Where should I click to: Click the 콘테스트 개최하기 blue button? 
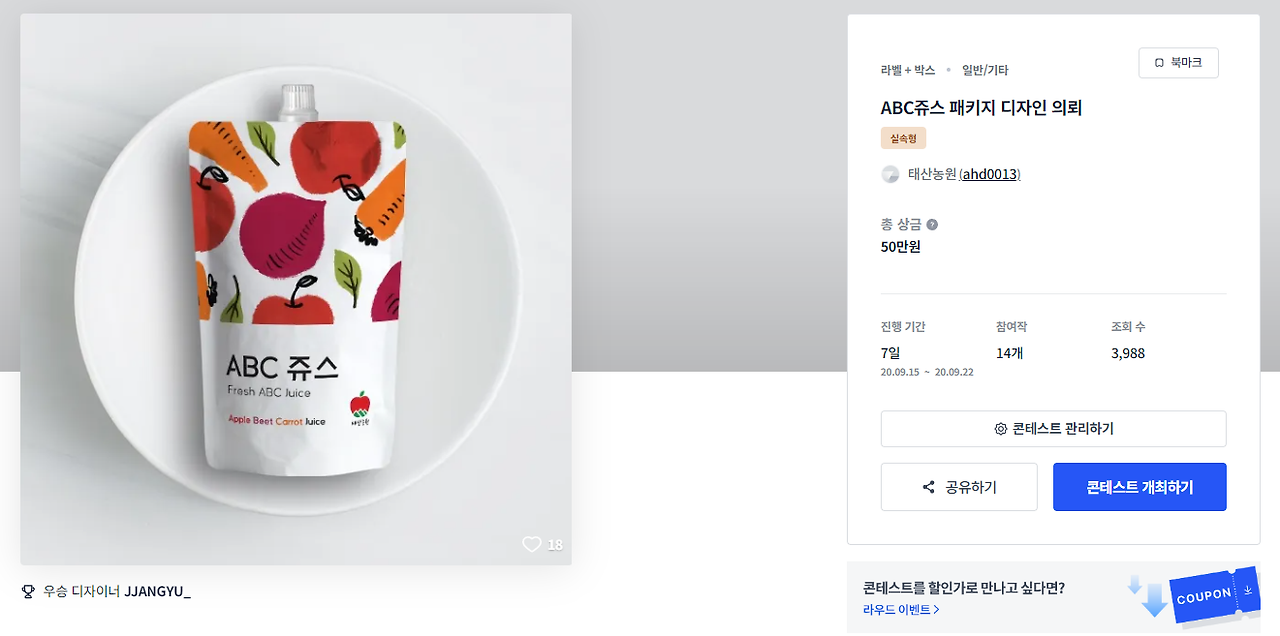pyautogui.click(x=1139, y=487)
